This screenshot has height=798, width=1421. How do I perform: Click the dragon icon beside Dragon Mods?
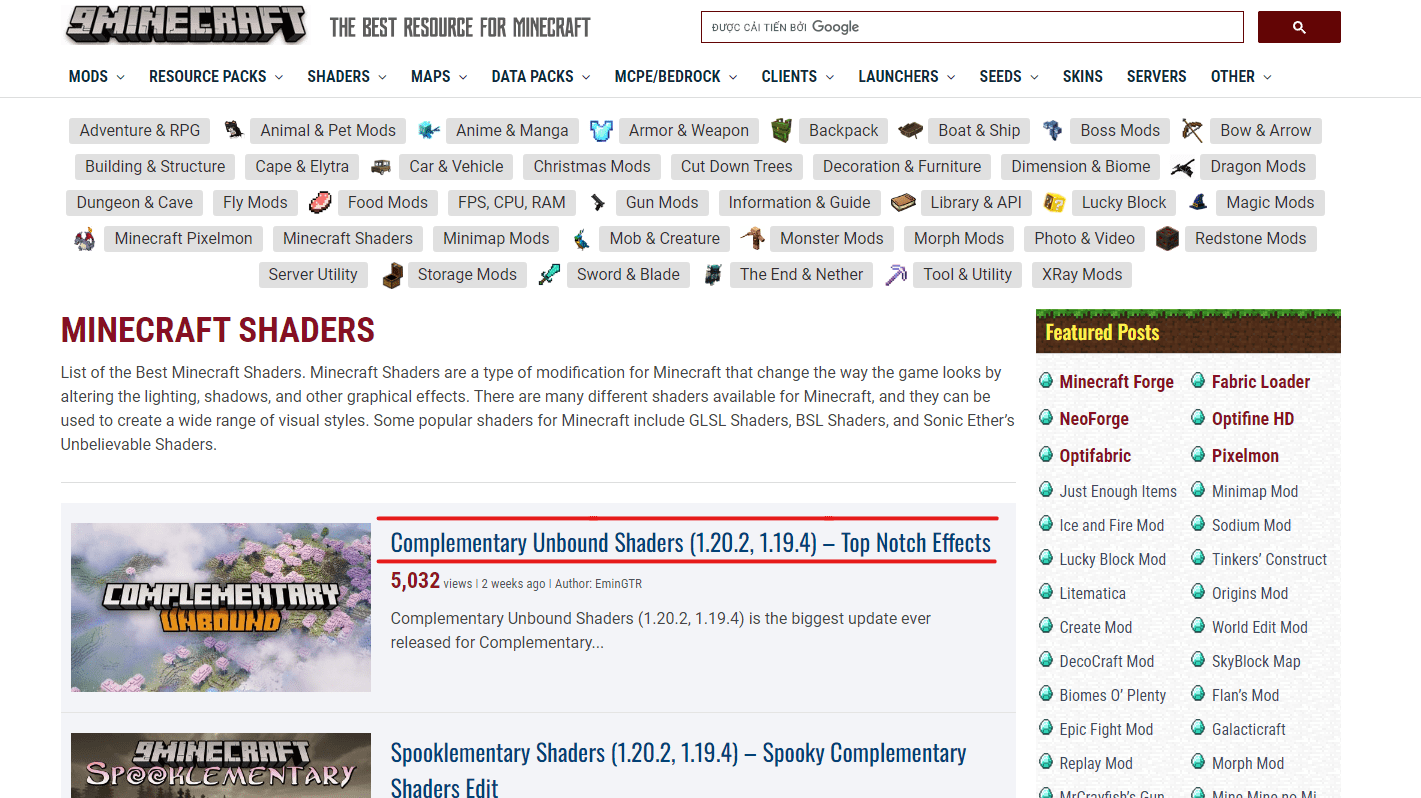coord(1183,166)
